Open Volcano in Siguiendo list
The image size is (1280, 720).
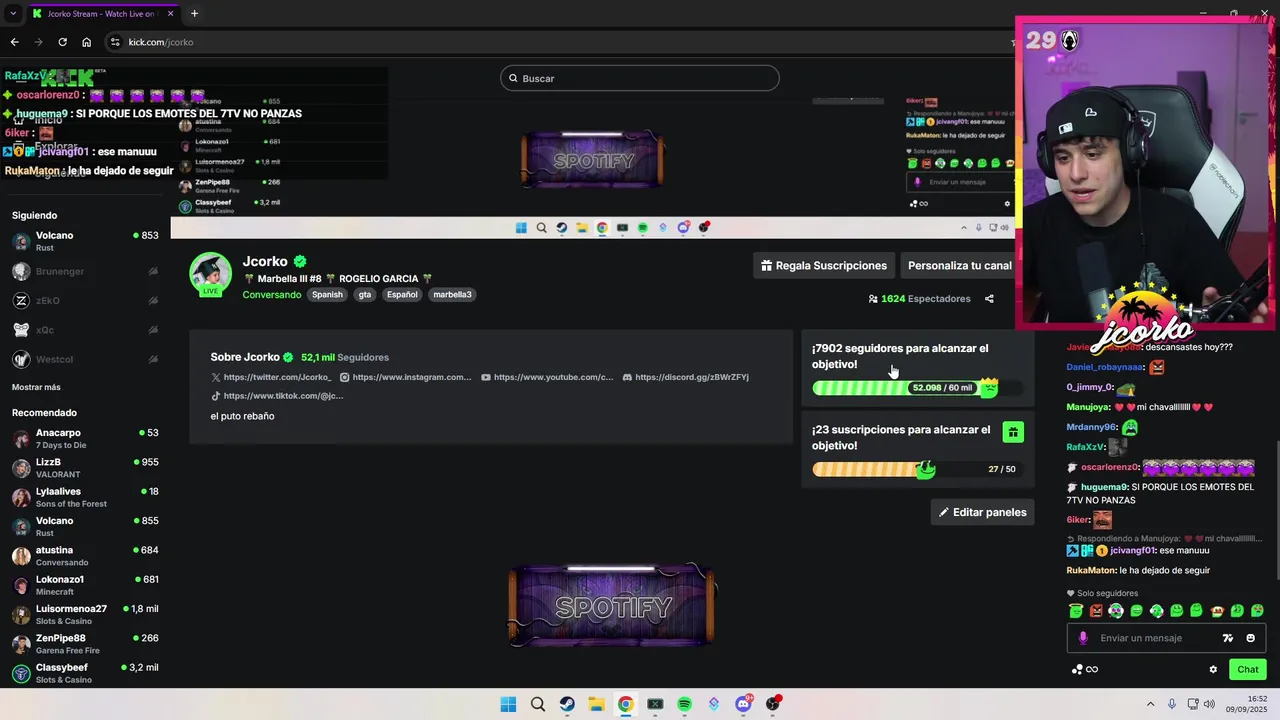[85, 241]
